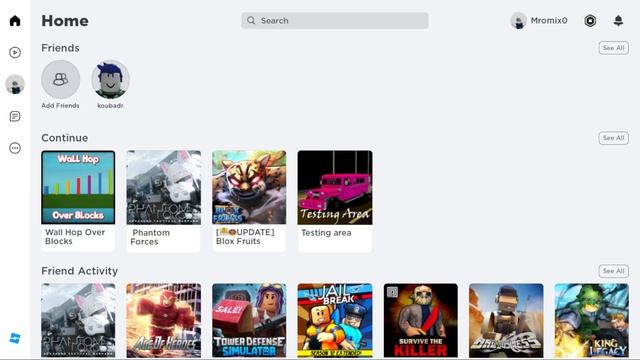This screenshot has width=640, height=360.
Task: Click the 'Add Friends' label
Action: point(60,105)
